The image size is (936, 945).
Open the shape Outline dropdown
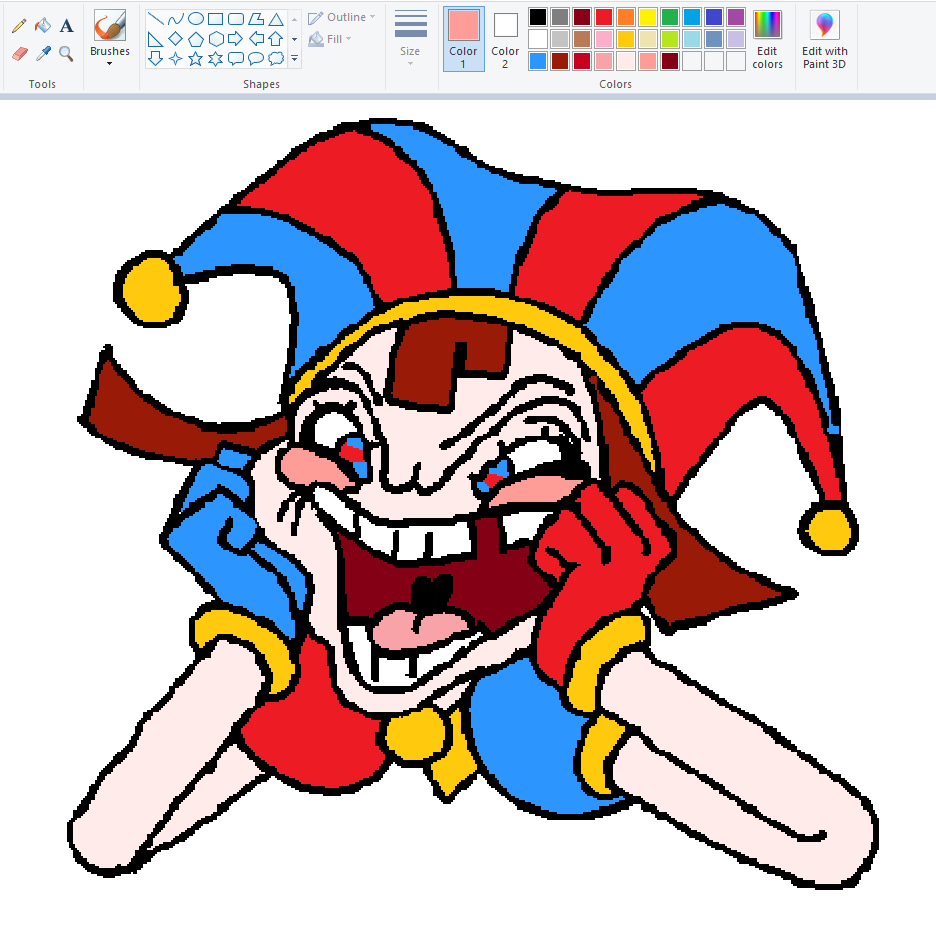coord(342,17)
